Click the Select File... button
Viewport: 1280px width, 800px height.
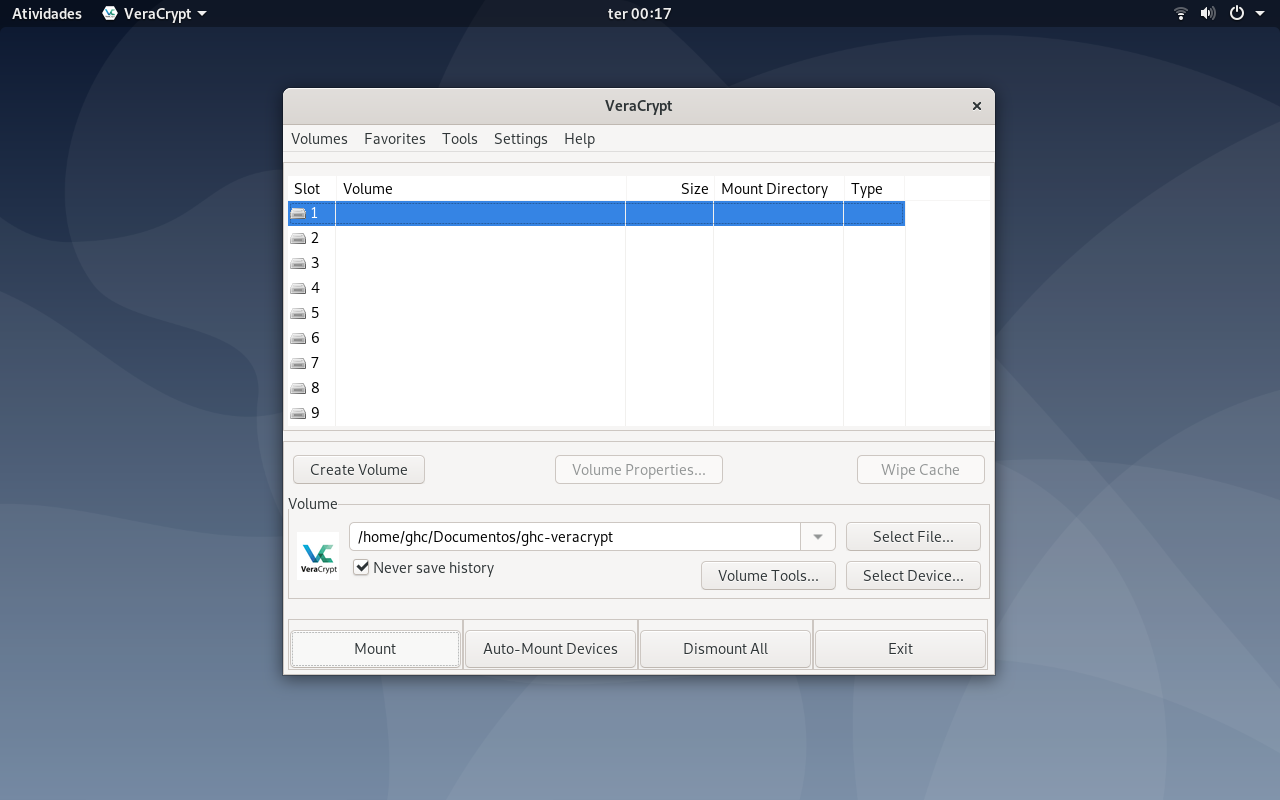tap(913, 537)
